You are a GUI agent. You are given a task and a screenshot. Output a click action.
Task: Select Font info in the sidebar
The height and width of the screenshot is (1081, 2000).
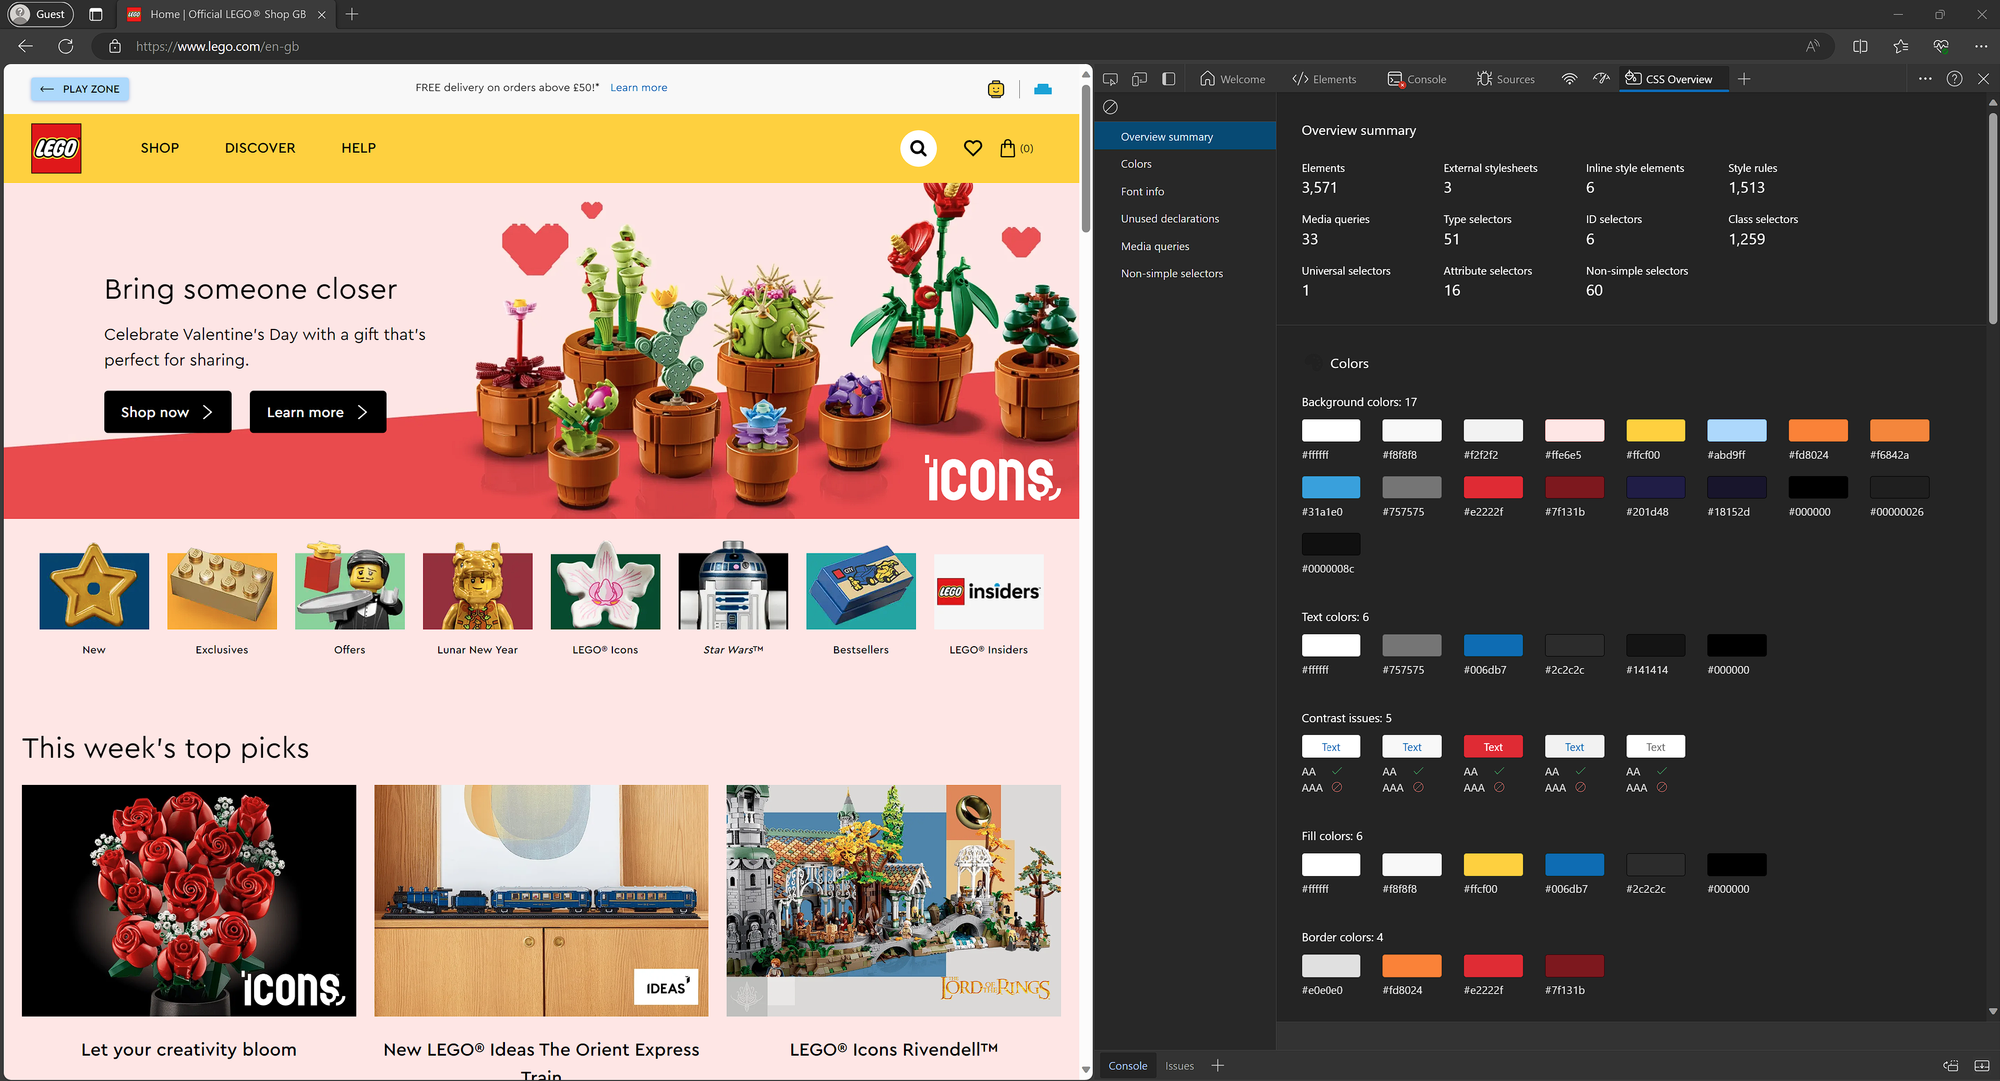pos(1142,191)
